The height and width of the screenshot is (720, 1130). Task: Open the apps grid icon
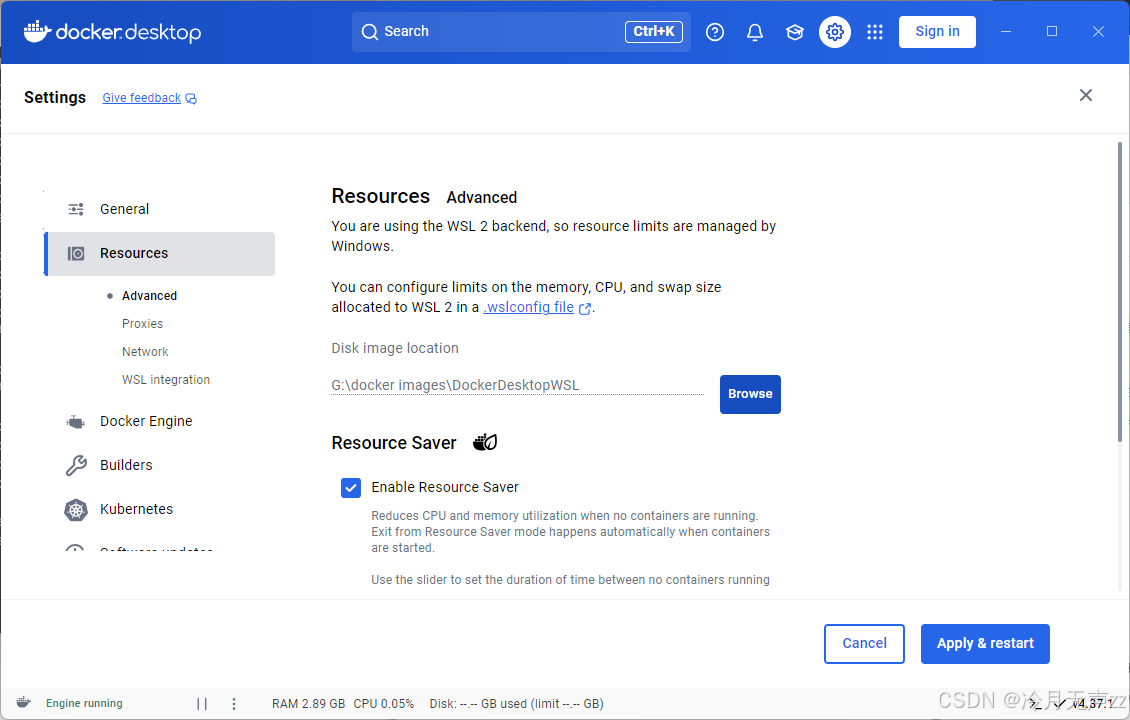click(x=875, y=32)
